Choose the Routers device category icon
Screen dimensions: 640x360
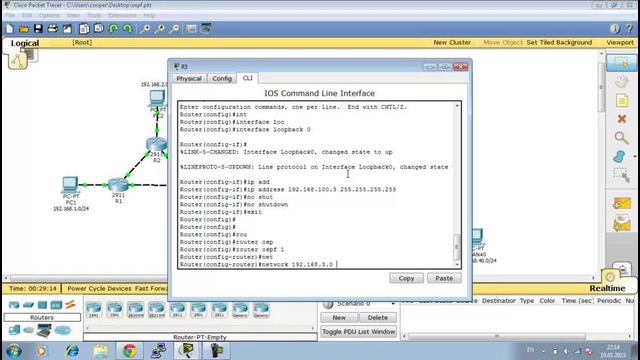[14, 305]
